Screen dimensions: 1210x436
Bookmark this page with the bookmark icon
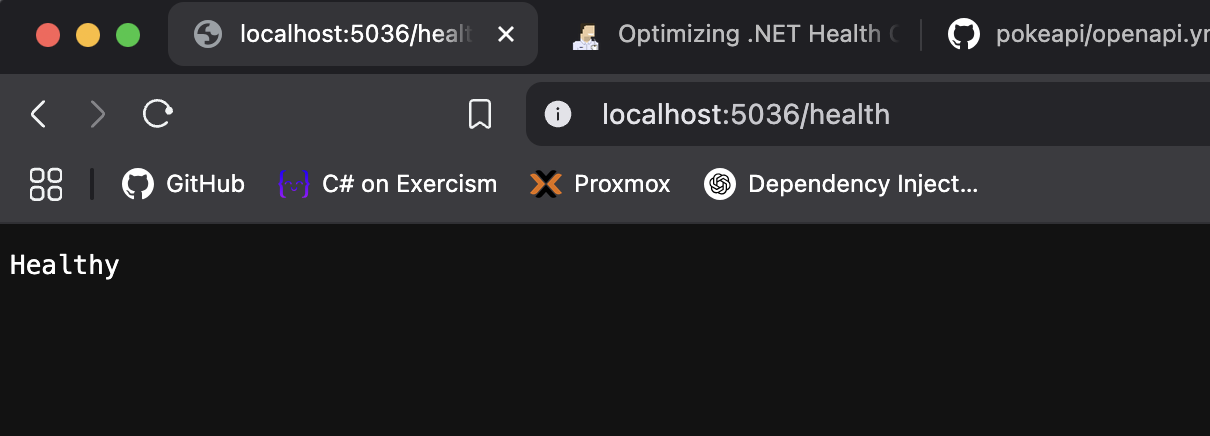pos(480,115)
